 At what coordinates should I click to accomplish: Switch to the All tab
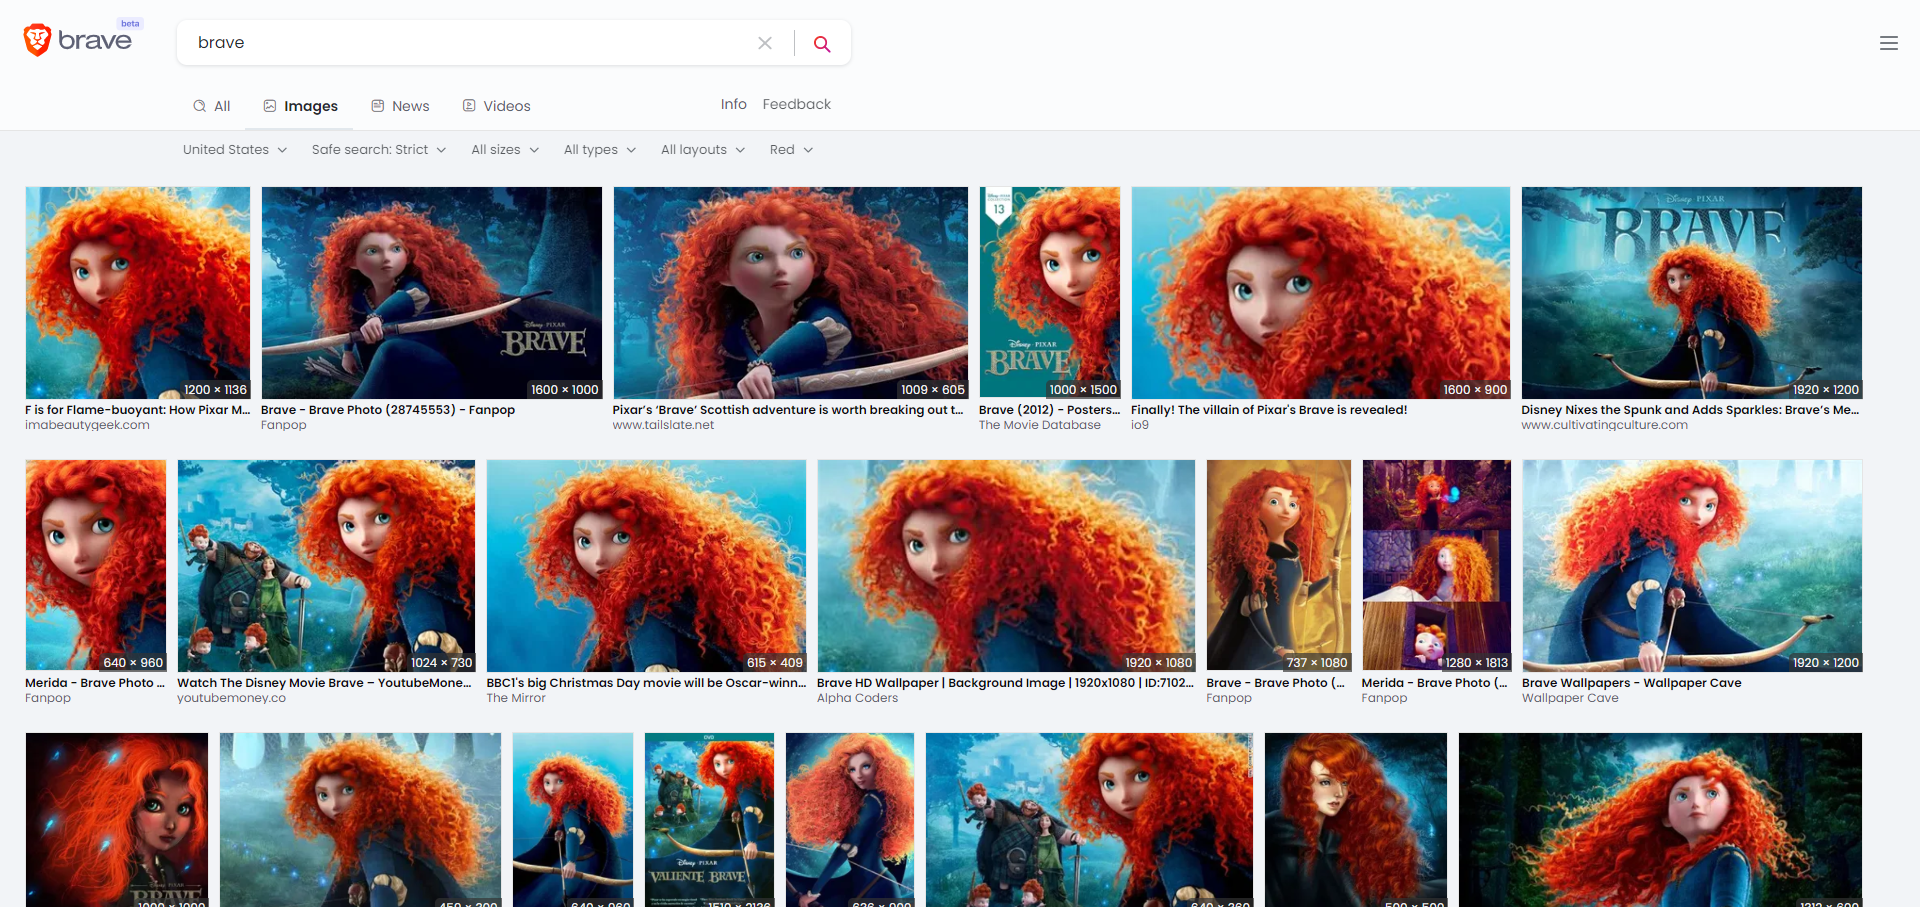[212, 106]
